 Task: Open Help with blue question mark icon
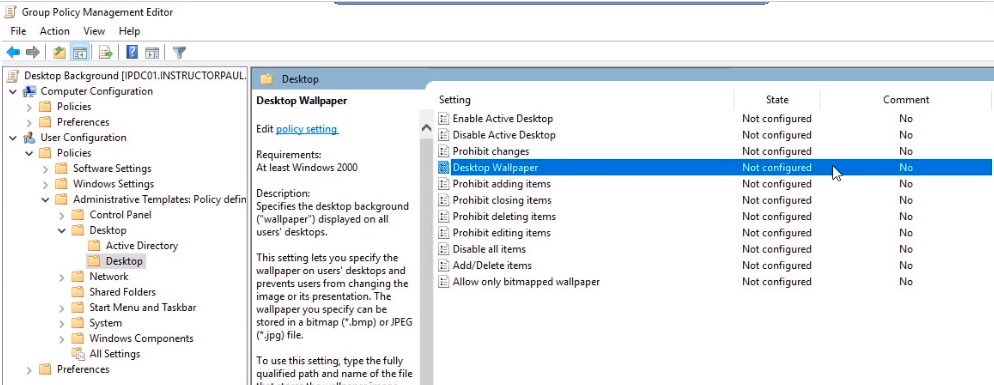(x=132, y=53)
